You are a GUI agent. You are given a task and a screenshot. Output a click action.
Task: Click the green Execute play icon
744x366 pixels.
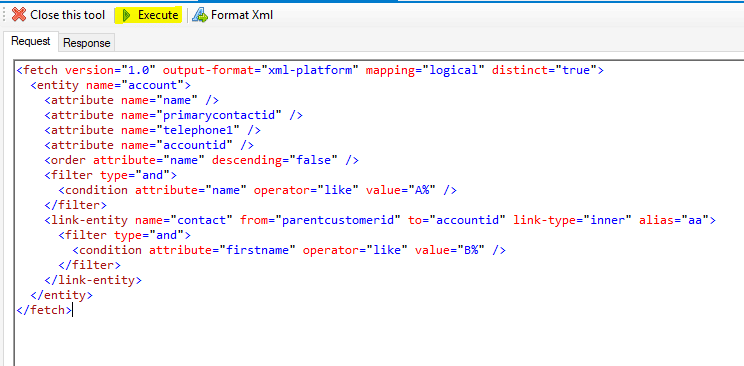point(126,15)
